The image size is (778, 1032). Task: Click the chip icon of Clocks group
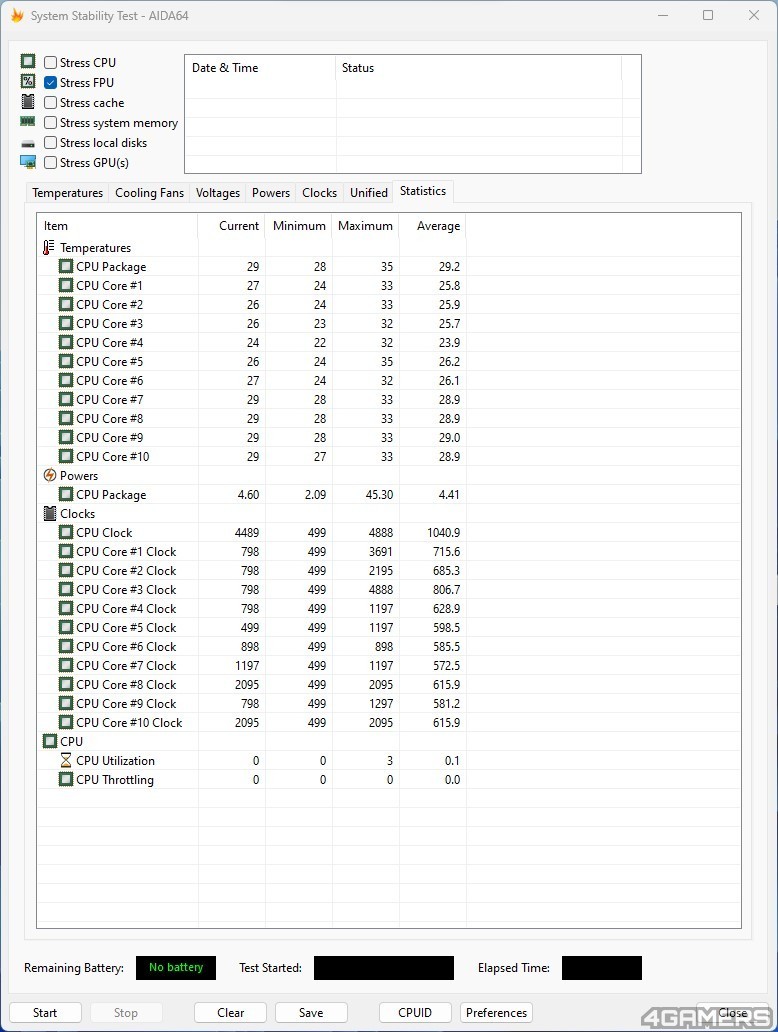tap(49, 513)
